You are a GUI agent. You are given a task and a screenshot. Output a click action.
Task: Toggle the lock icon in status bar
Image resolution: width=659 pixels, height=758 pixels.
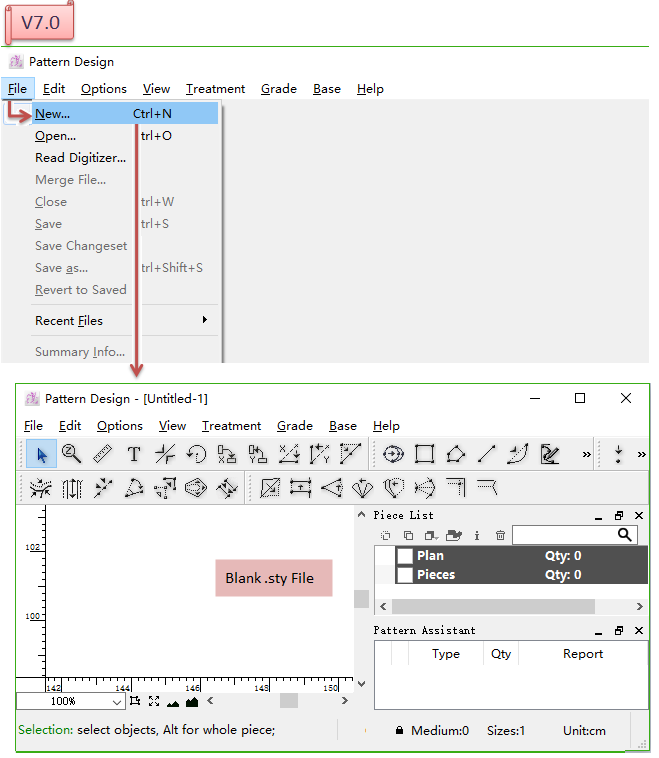[399, 731]
